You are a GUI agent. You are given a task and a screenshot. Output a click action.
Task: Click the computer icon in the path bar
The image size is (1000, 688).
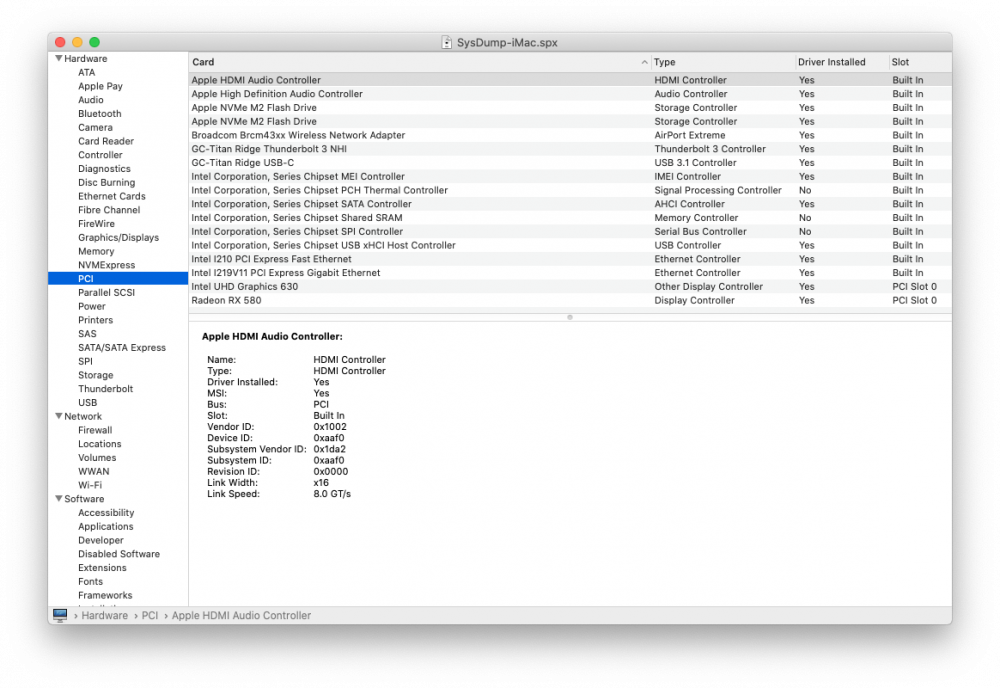pos(60,615)
